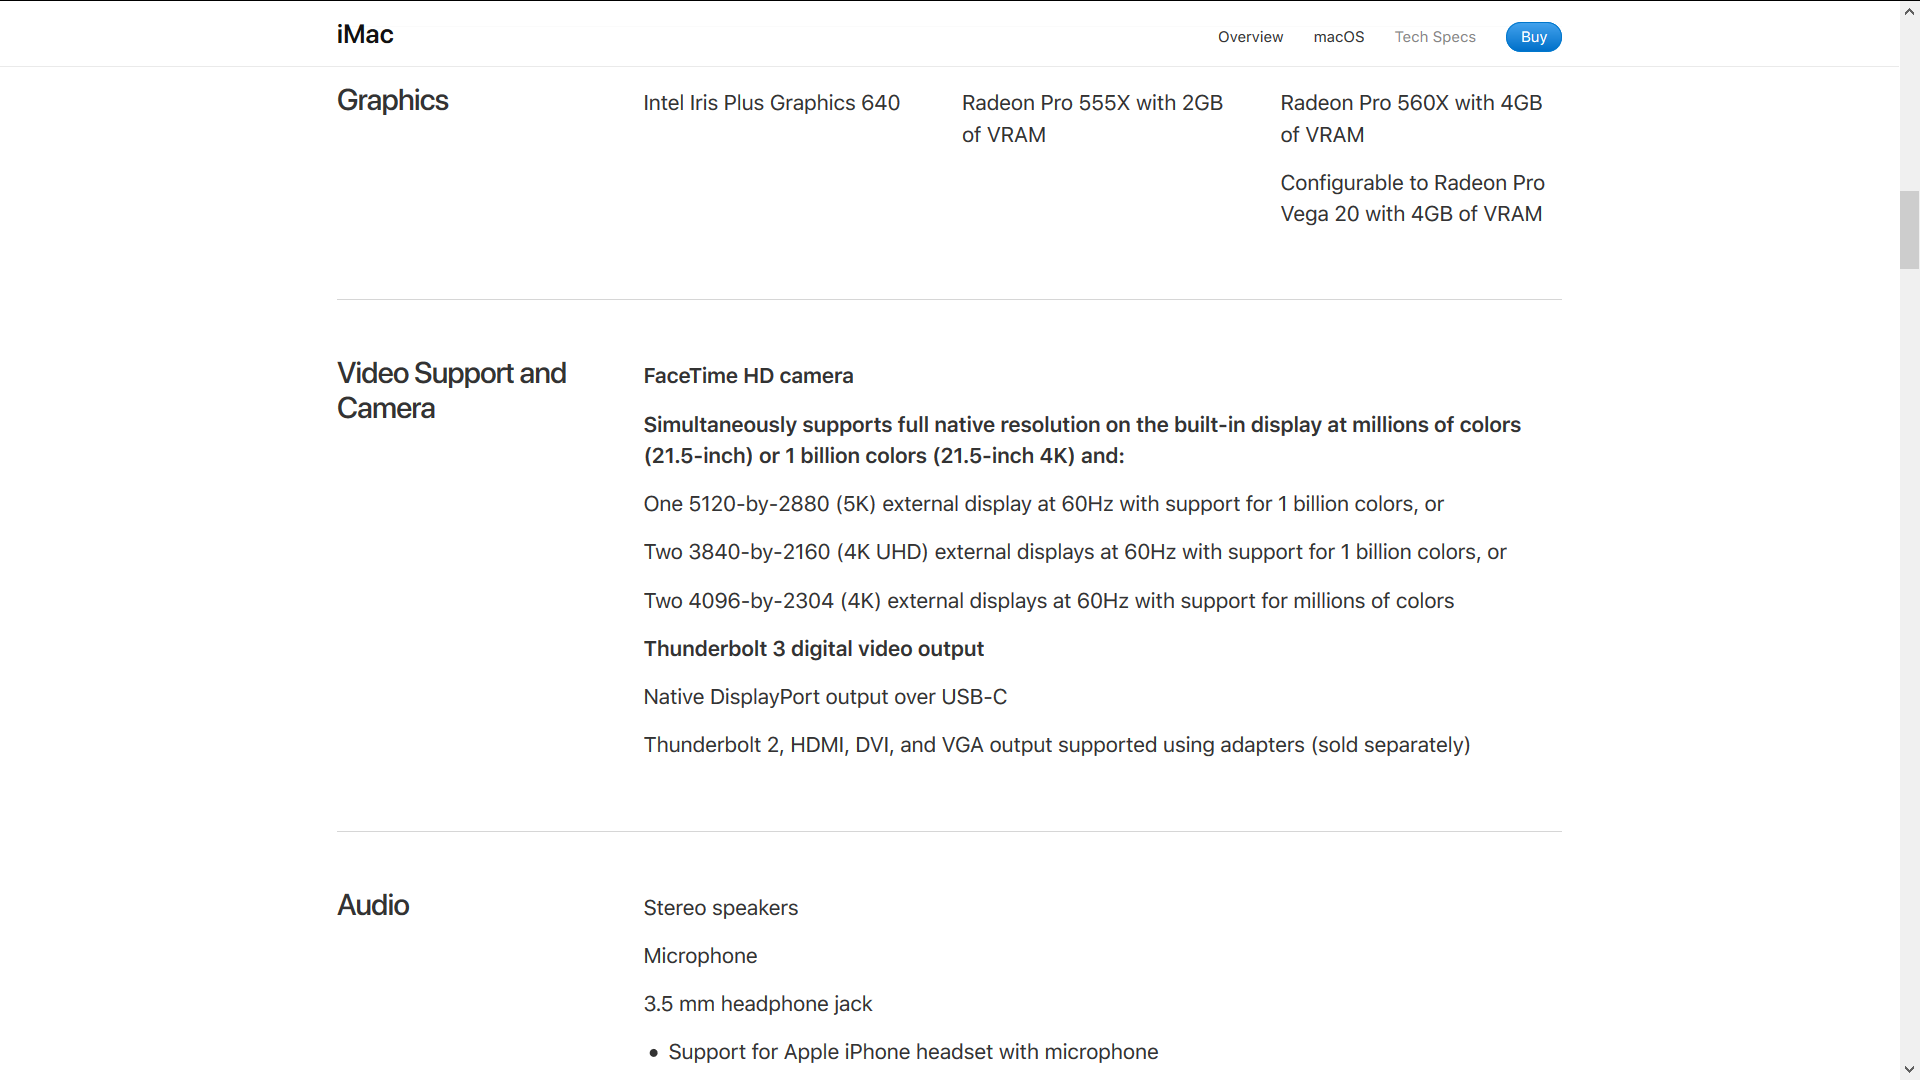Click the 'Two 4096-by-2304 (4K)' line
This screenshot has width=1920, height=1080.
pos(1048,601)
